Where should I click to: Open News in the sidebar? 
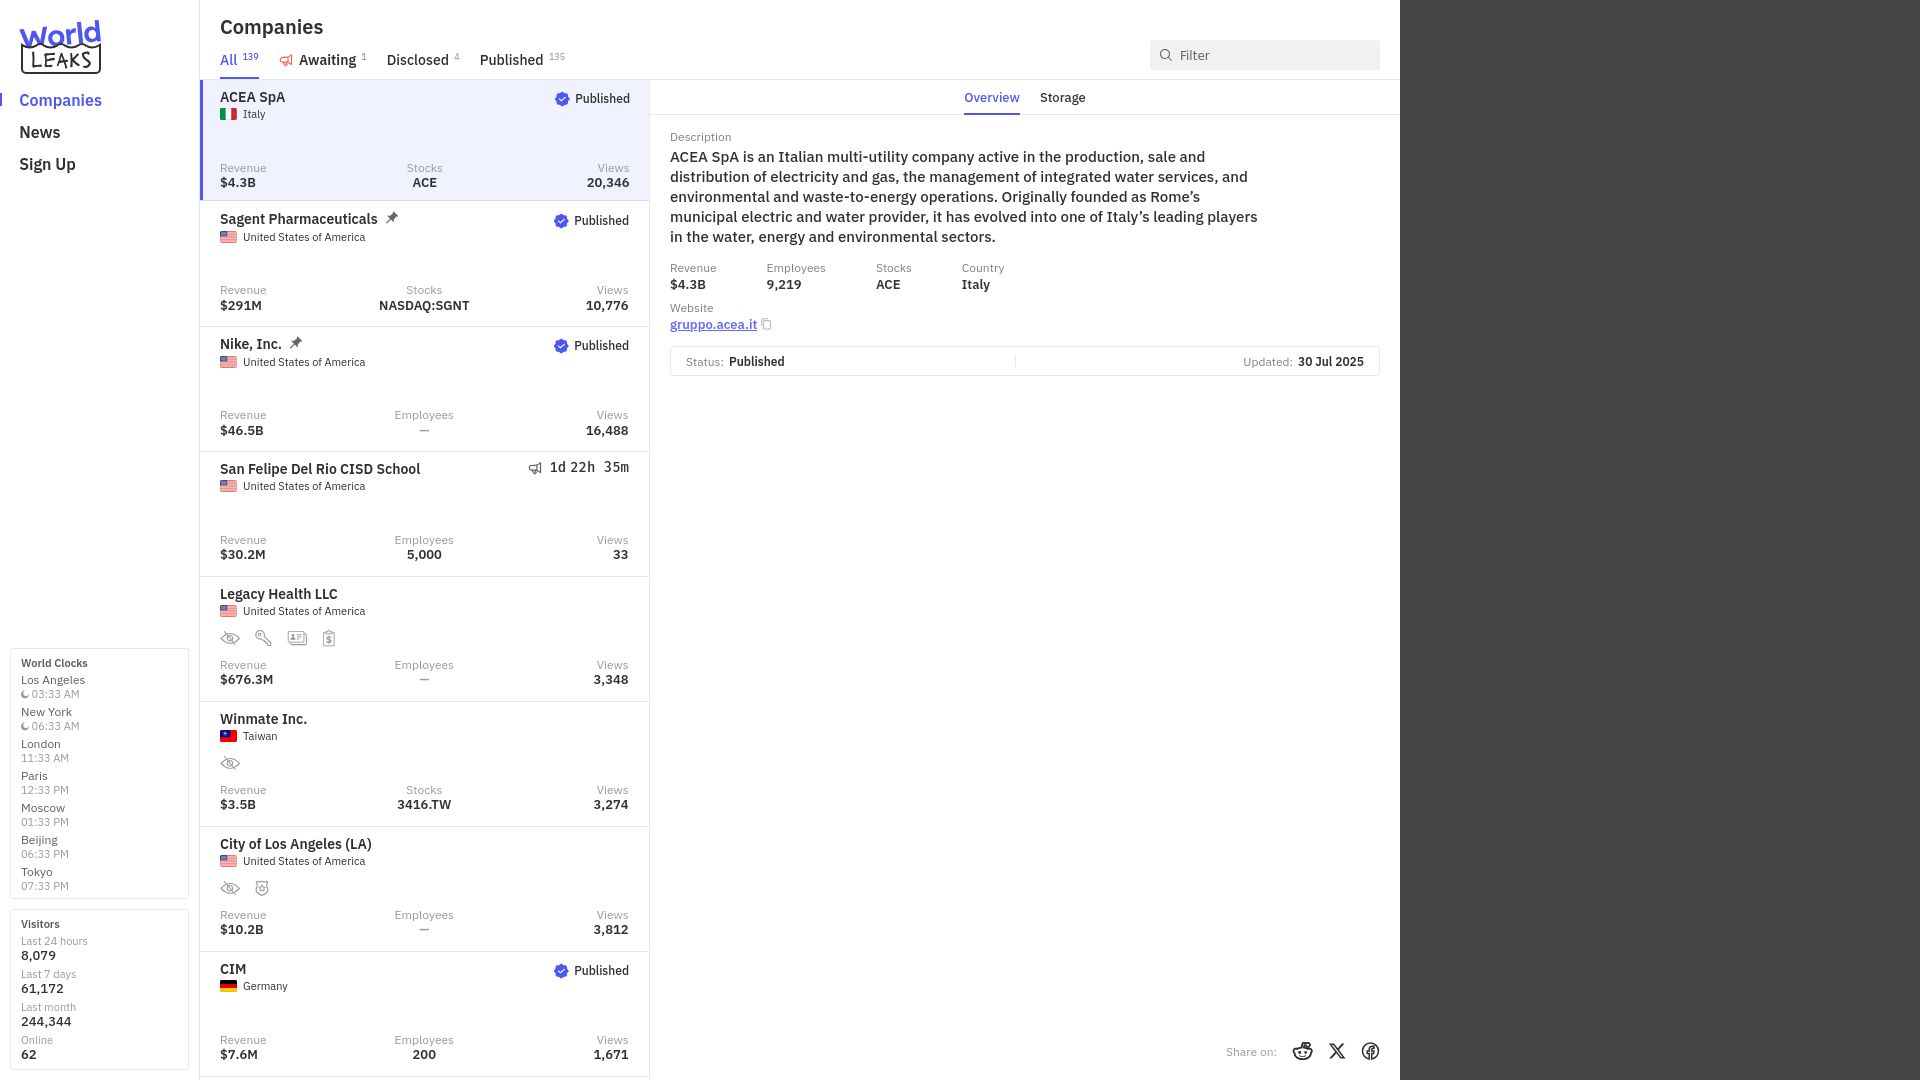[x=40, y=132]
